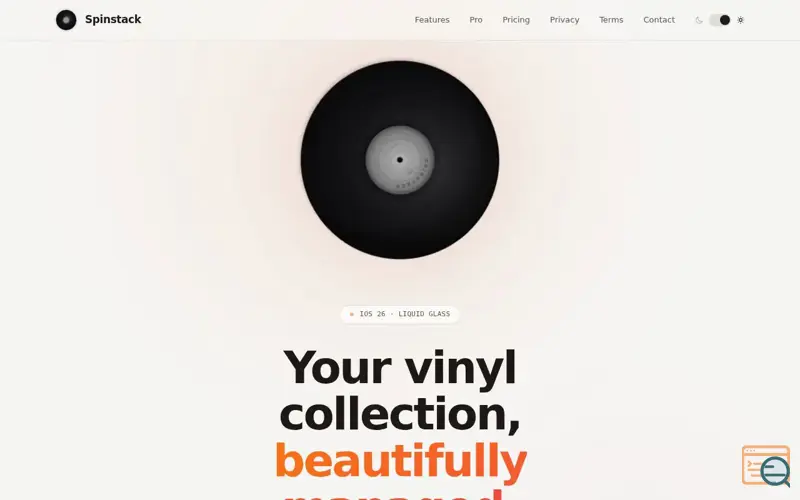Toggle the light/dark theme switch
Viewport: 800px width, 500px height.
tap(720, 20)
